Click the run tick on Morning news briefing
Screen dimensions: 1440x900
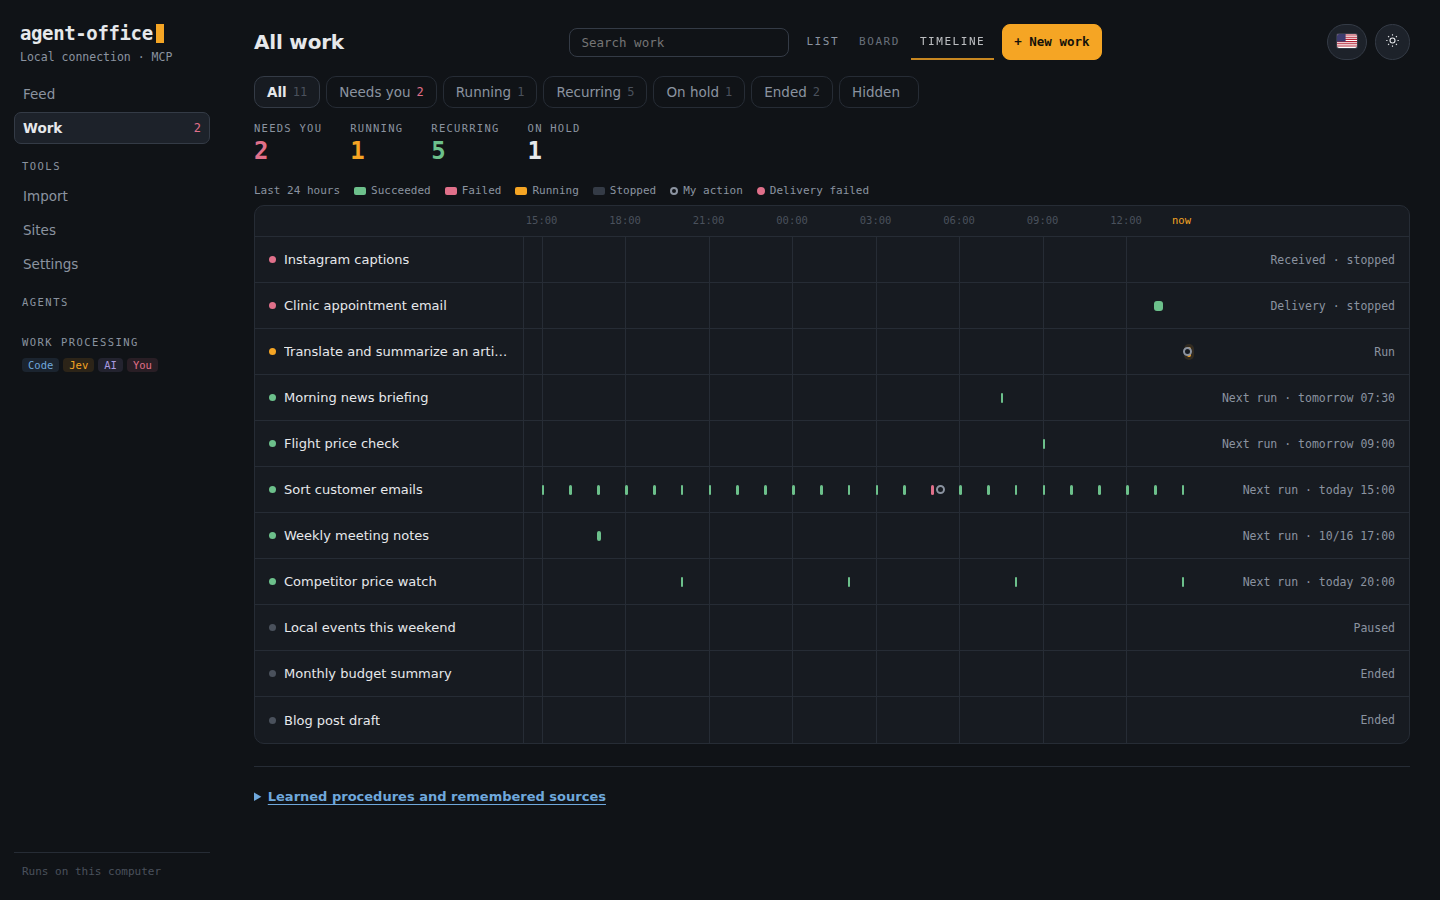coord(1002,398)
